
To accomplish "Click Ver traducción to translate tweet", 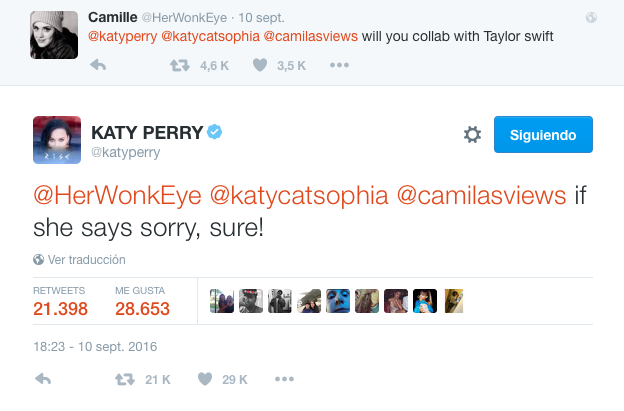I will coord(86,259).
